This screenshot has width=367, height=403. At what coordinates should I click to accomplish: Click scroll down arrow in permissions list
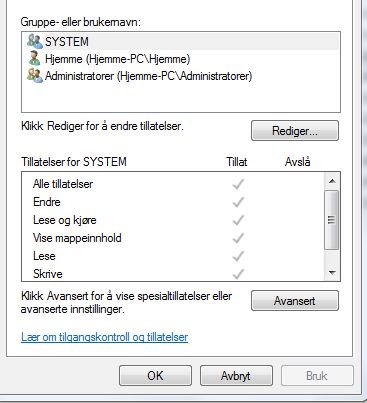[332, 273]
